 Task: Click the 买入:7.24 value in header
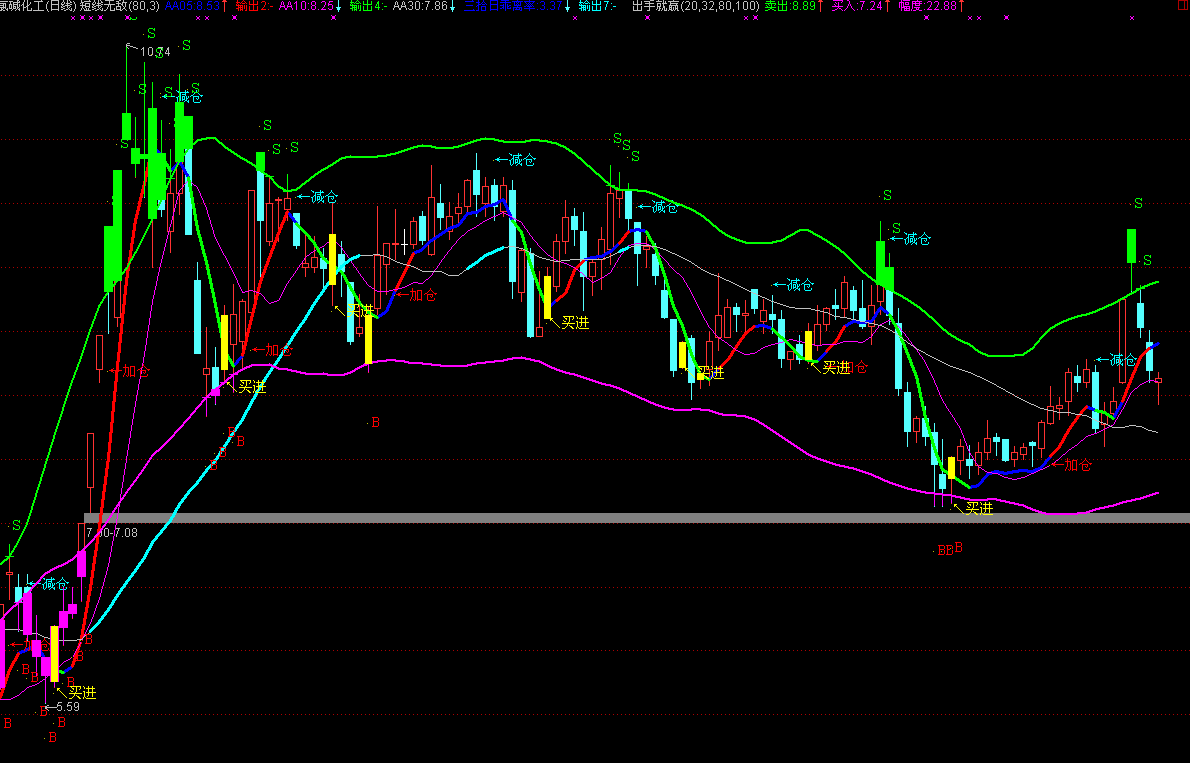coord(860,6)
